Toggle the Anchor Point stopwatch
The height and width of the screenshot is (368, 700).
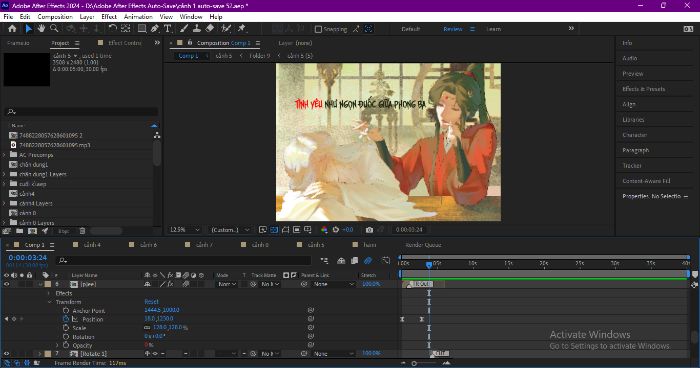66,310
